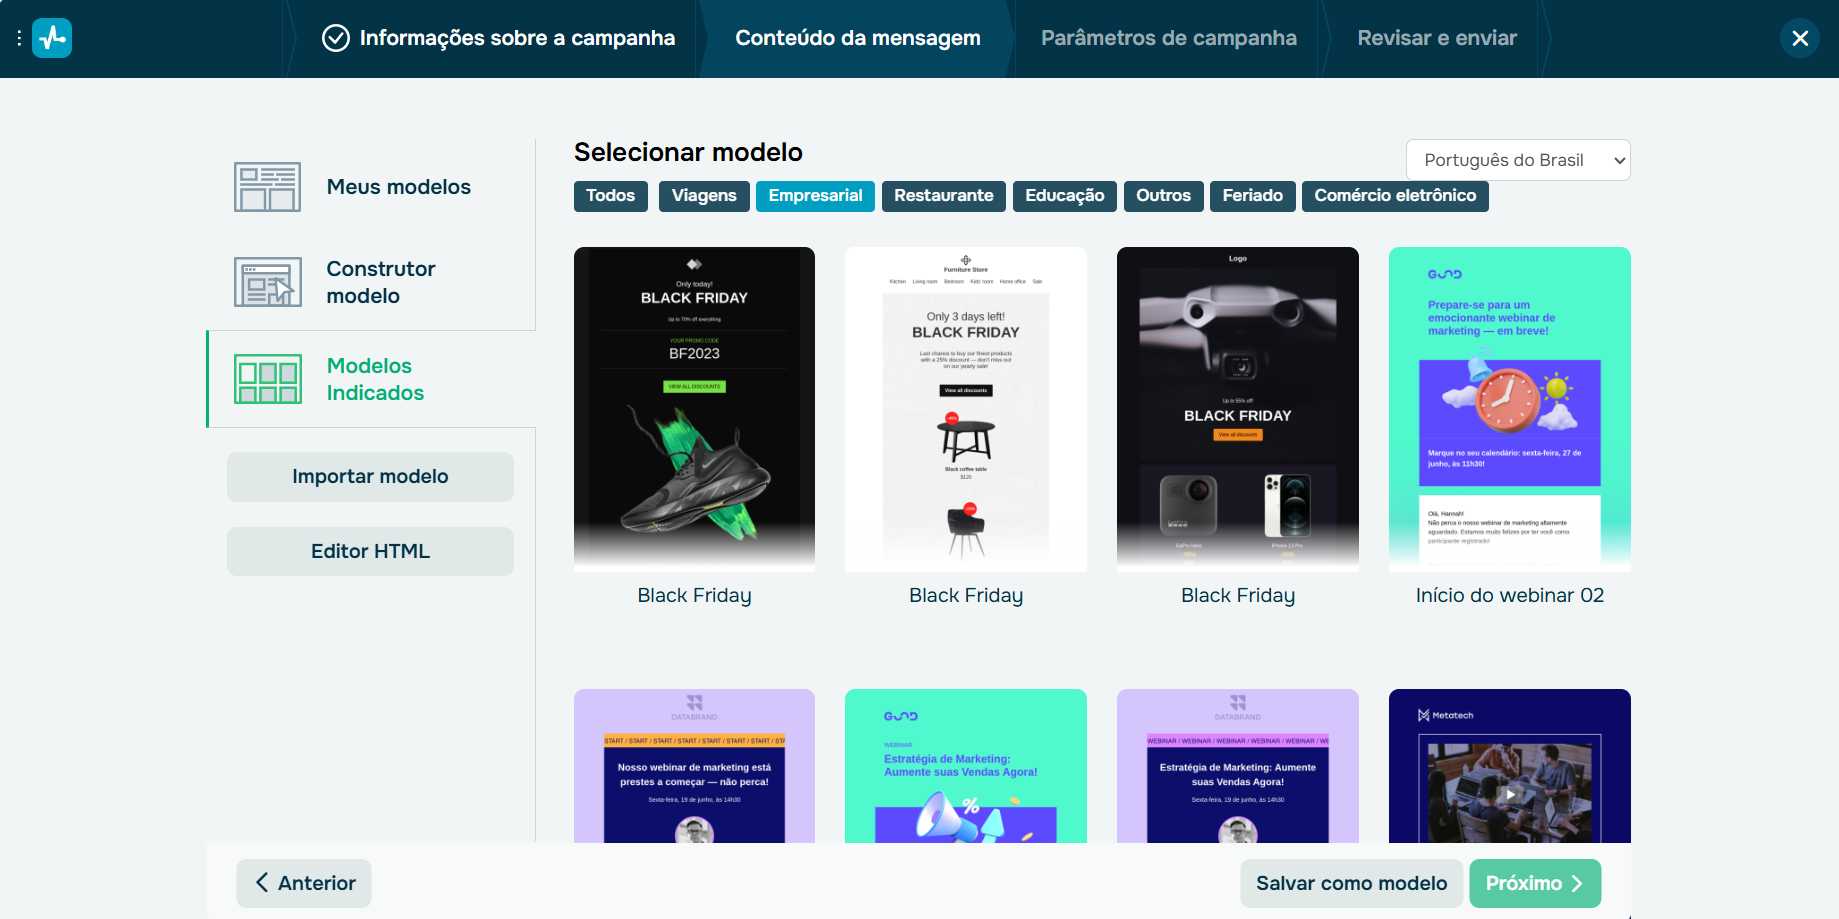
Task: Choose the purple 'Nosso webinar de marketing' template
Action: pyautogui.click(x=694, y=766)
